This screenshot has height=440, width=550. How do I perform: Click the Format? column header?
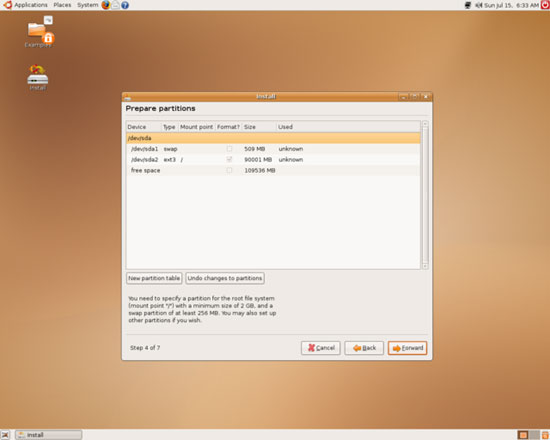(228, 127)
